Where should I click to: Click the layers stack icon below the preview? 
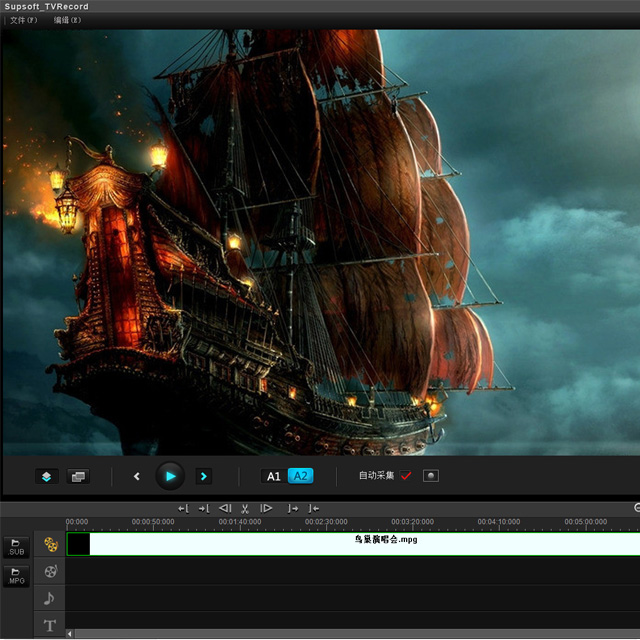[47, 476]
